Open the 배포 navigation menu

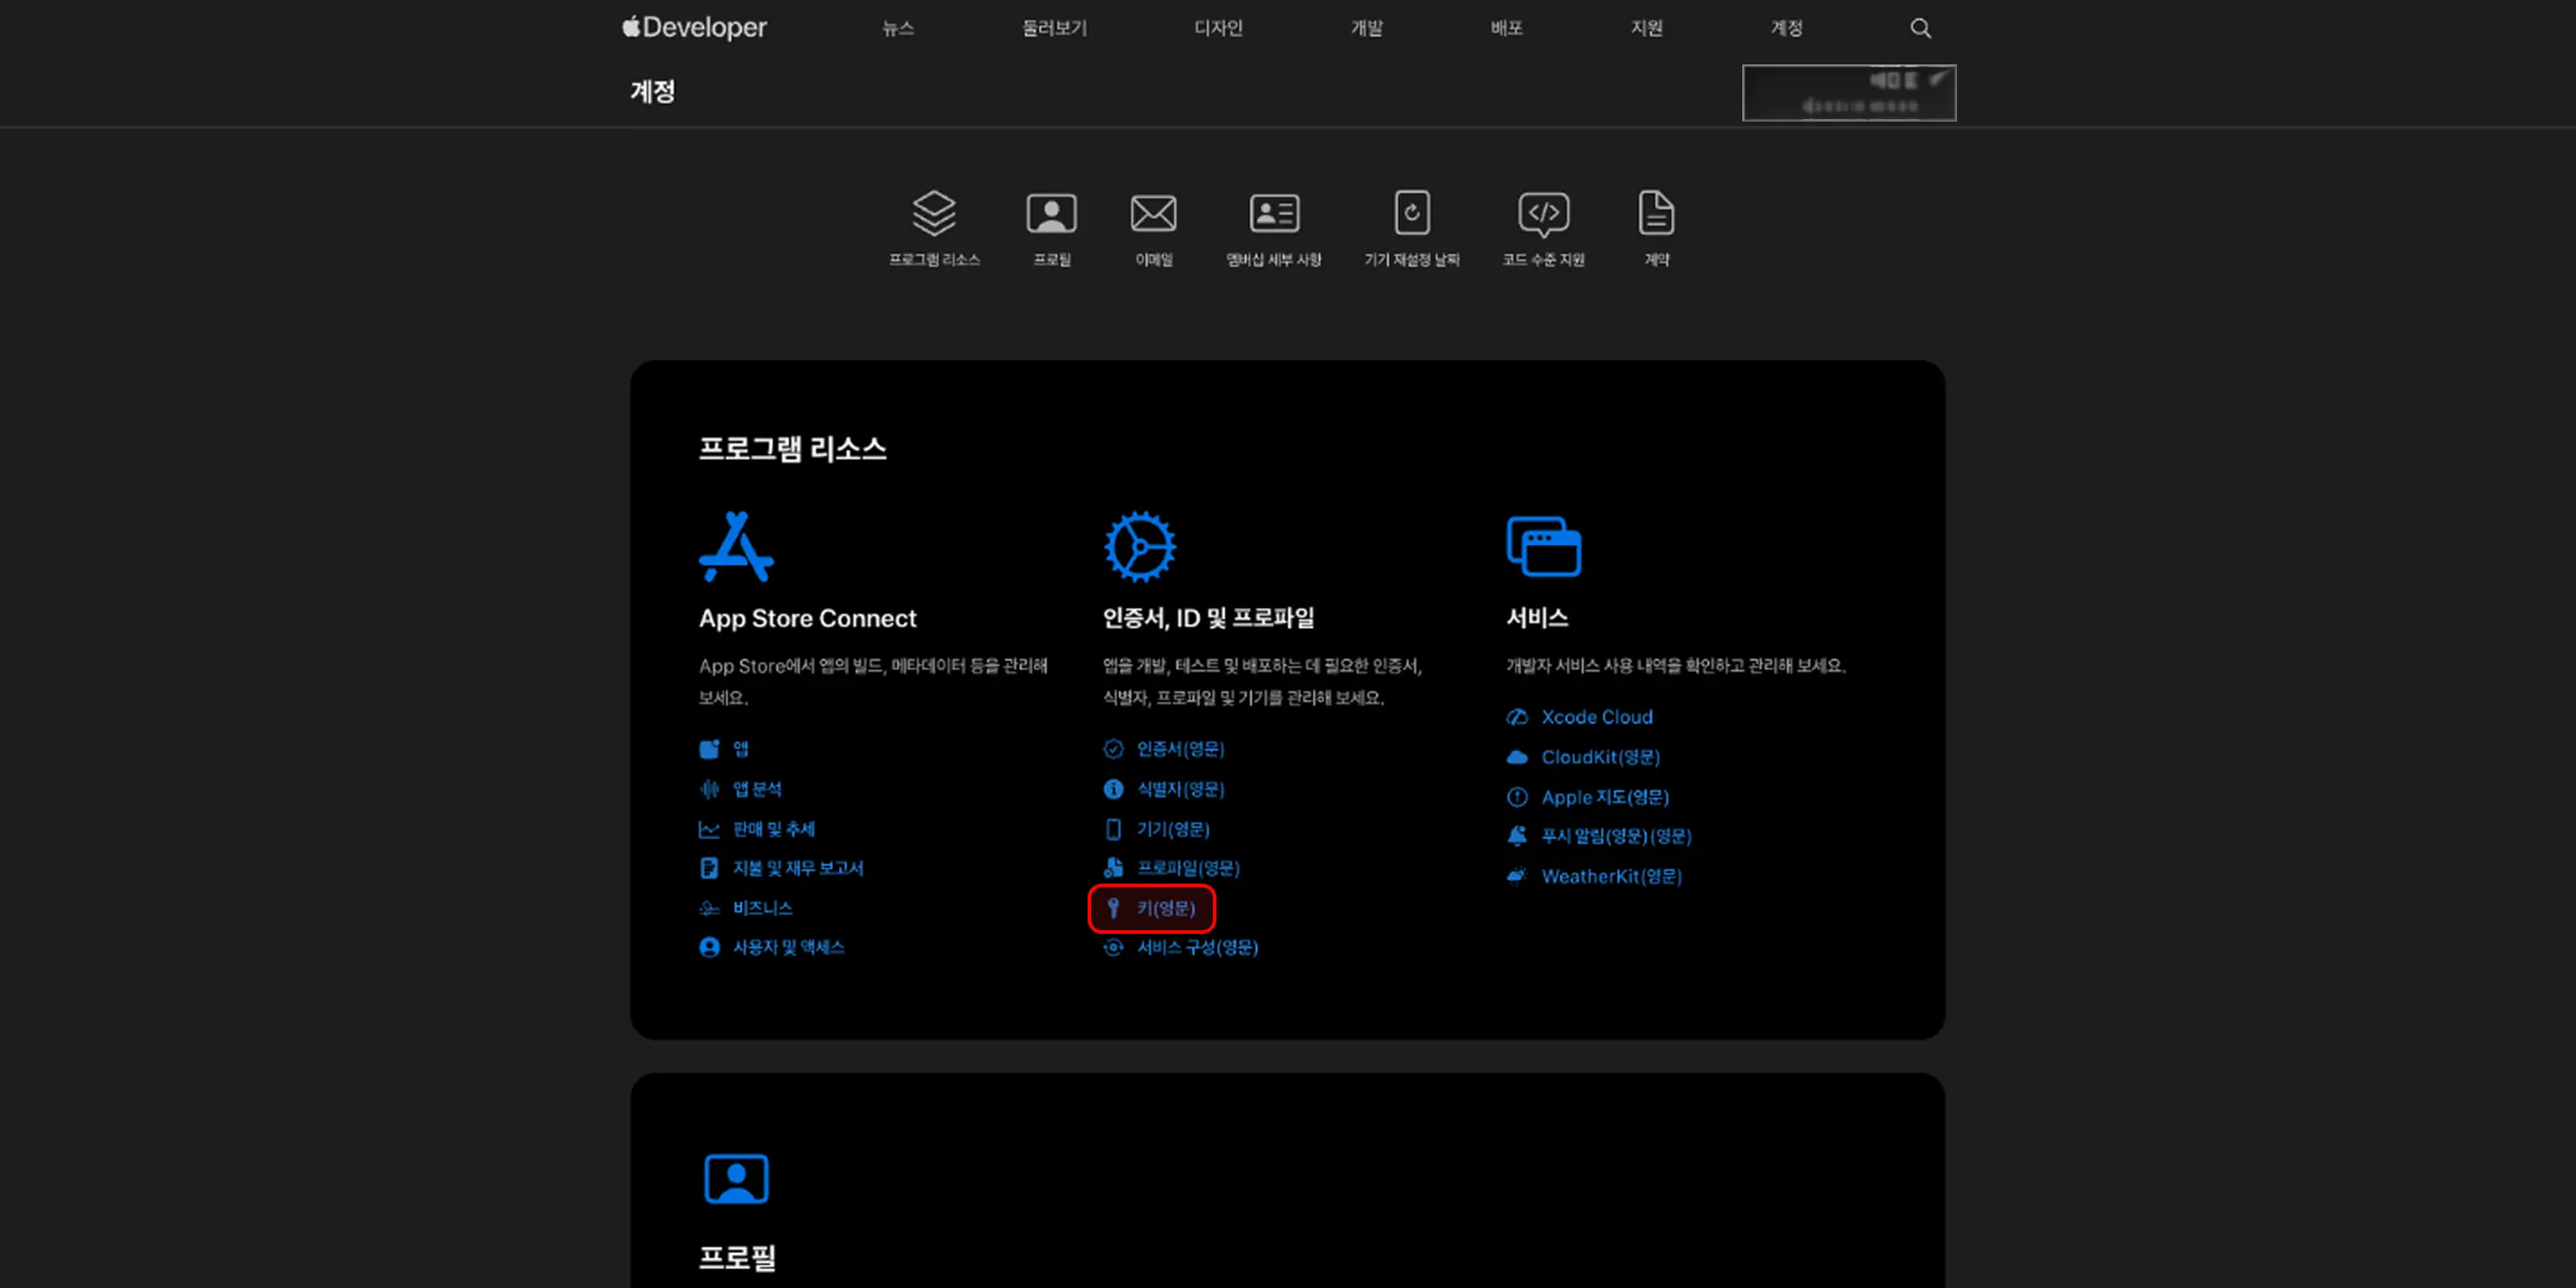1506,28
